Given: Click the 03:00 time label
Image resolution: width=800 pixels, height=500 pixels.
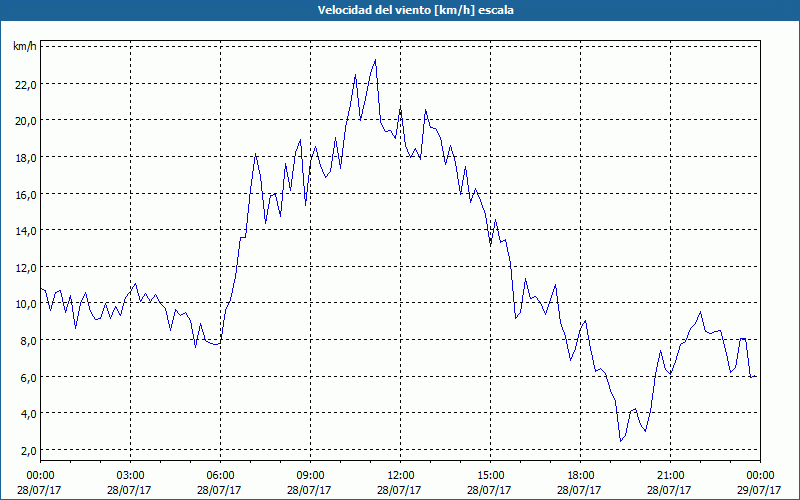Looking at the screenshot, I should [x=130, y=476].
